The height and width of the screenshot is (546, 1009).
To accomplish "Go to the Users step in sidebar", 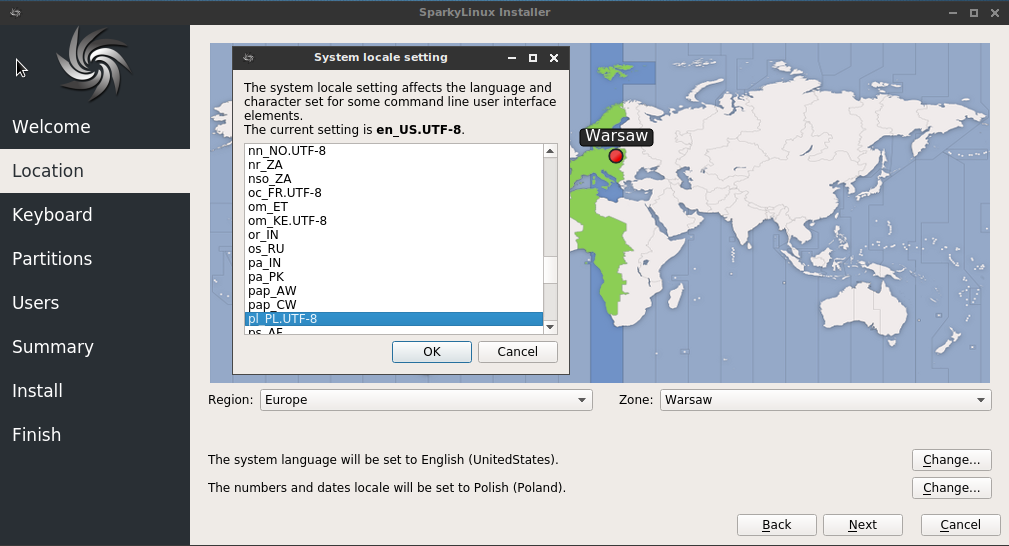I will [95, 303].
